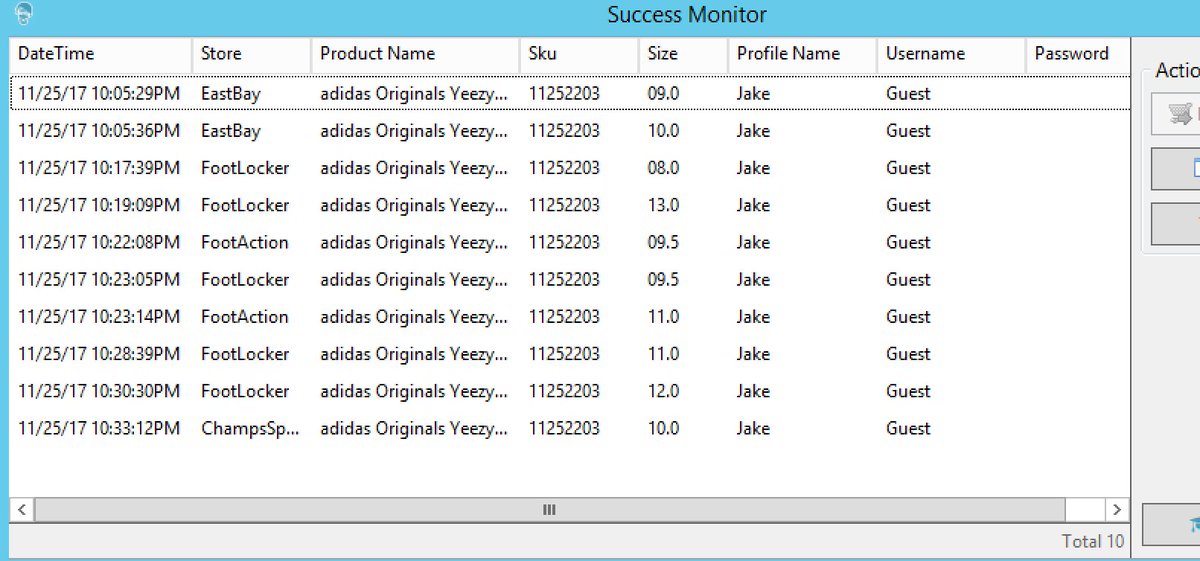Viewport: 1200px width, 561px height.
Task: Click the horizontal scrollbar right arrow
Action: [1117, 510]
